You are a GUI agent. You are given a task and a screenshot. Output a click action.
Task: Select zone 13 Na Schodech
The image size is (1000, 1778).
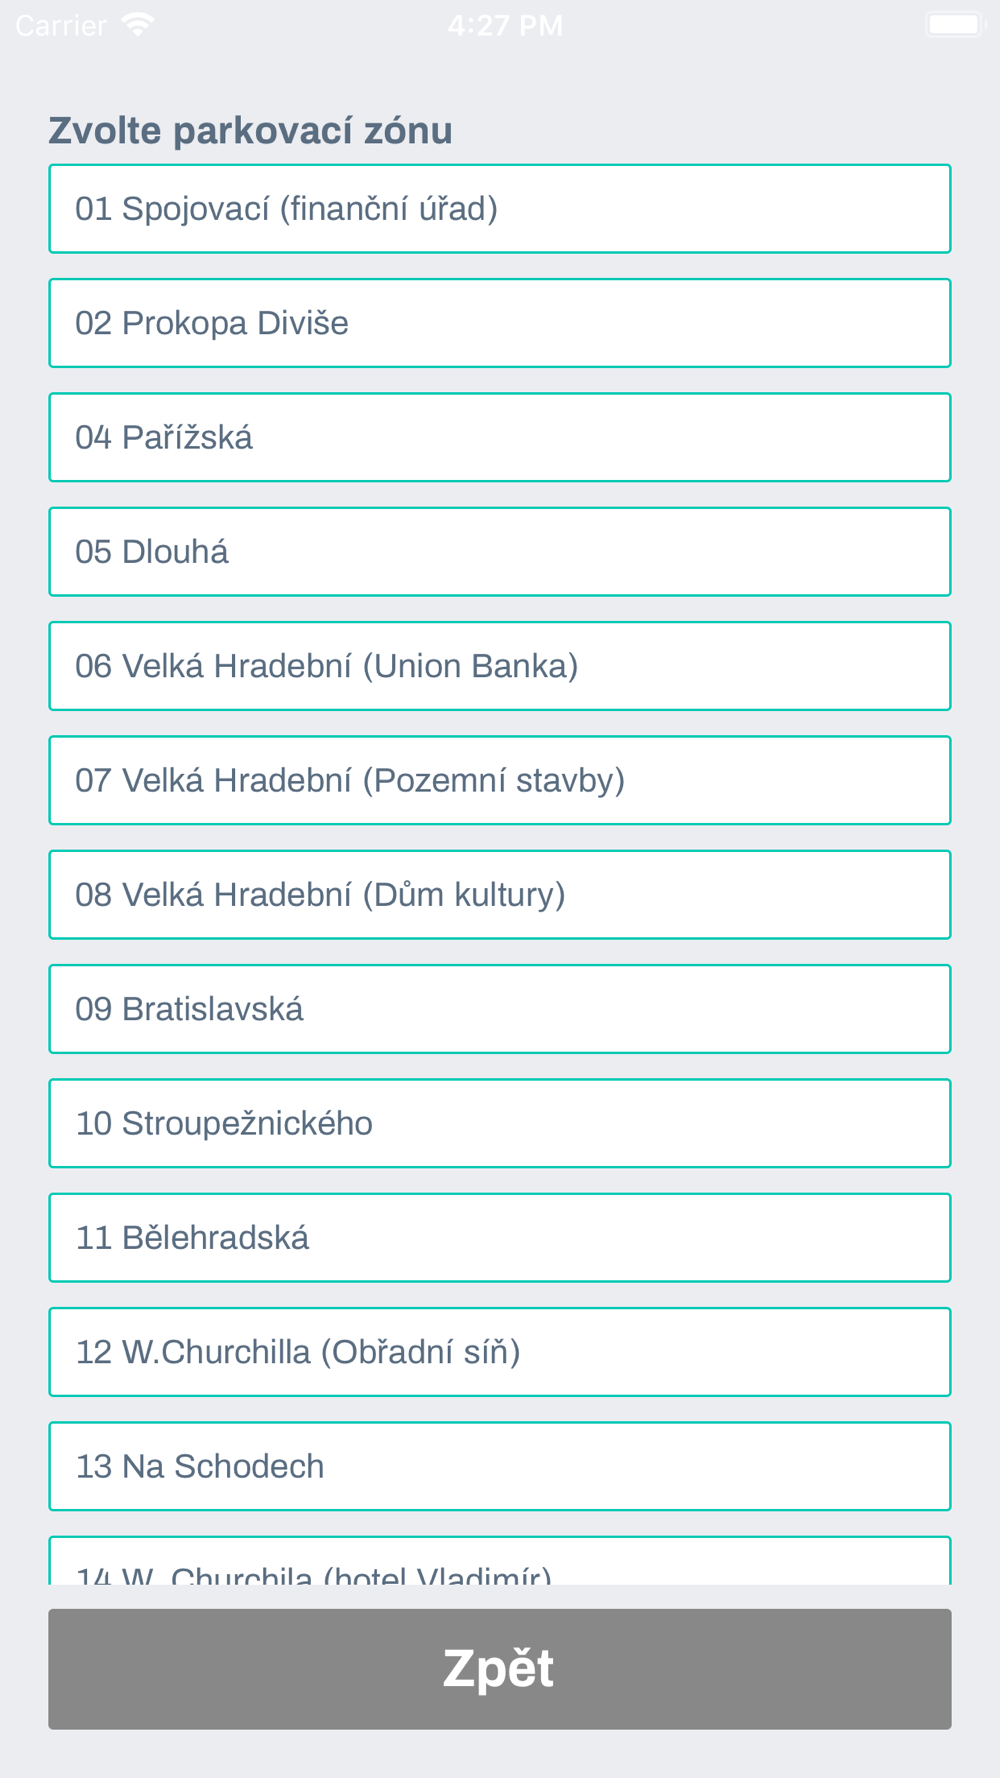500,1466
